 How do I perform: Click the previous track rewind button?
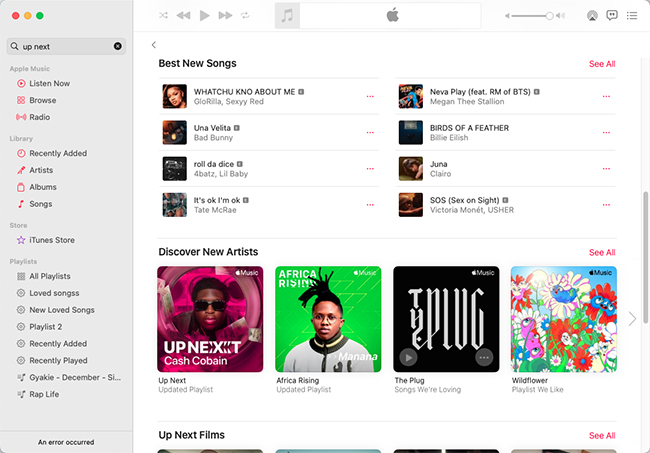183,16
